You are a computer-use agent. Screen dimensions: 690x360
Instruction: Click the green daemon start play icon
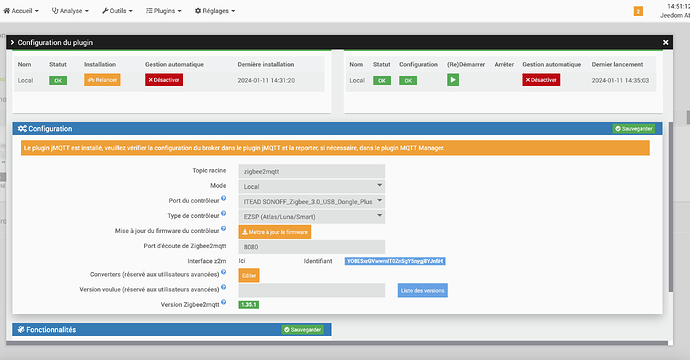(453, 80)
